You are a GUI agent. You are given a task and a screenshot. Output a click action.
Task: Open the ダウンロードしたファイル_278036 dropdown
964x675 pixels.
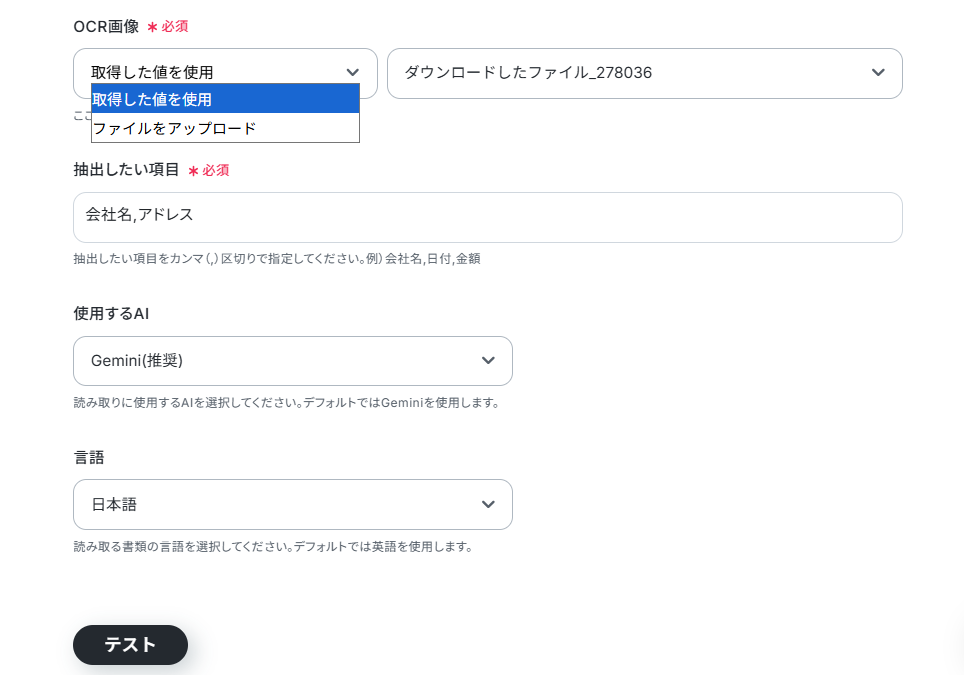tap(644, 73)
